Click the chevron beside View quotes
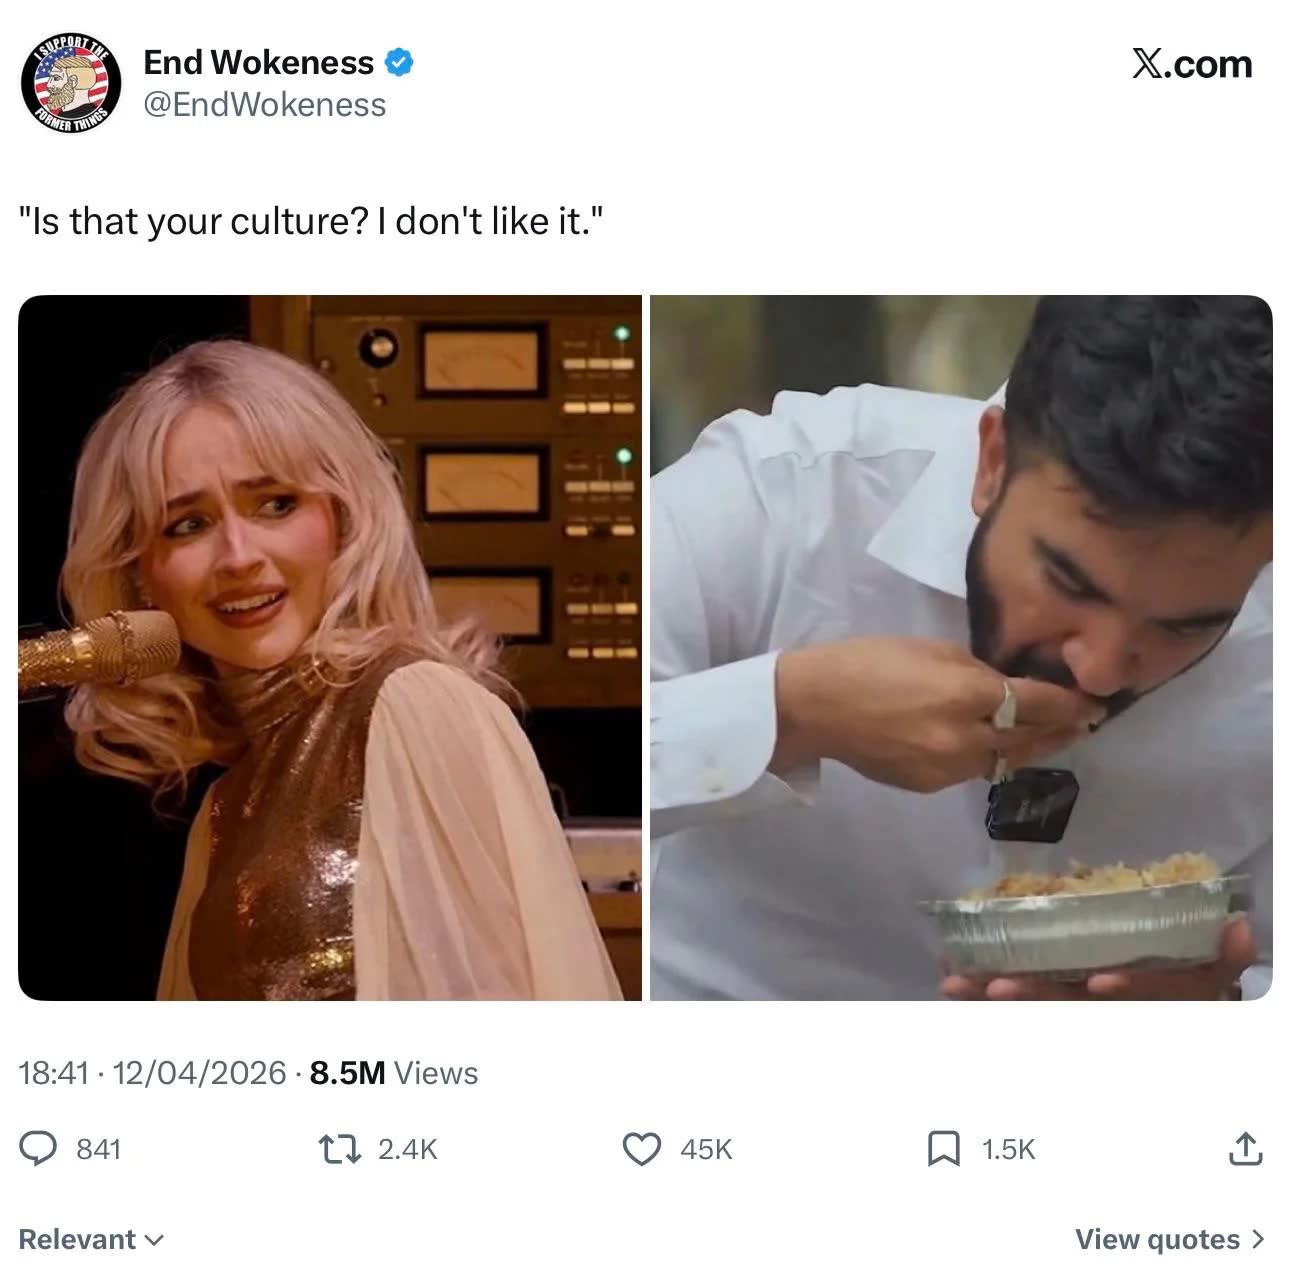The width and height of the screenshot is (1291, 1283). coord(1258,1239)
